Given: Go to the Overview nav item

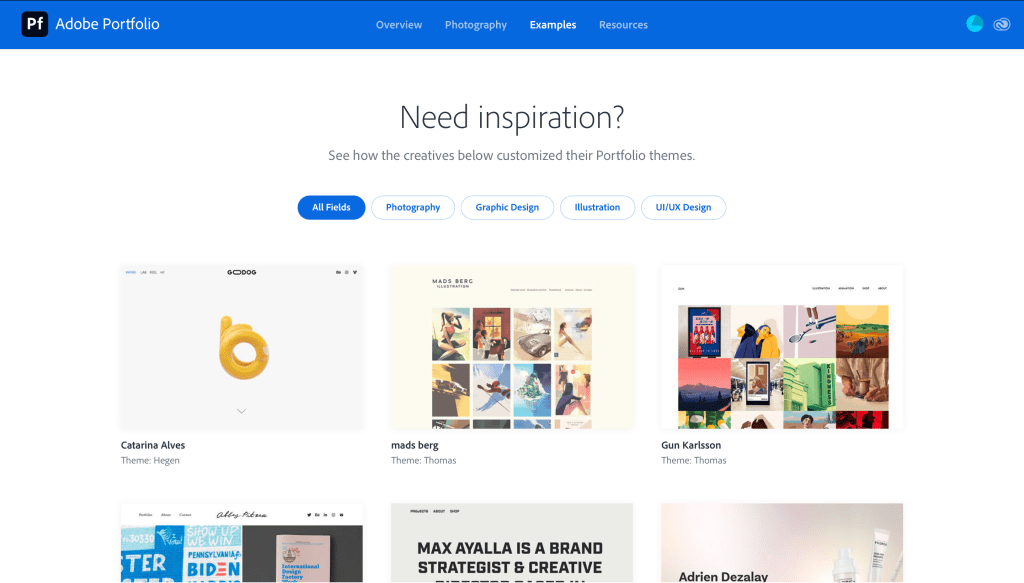Looking at the screenshot, I should (399, 25).
